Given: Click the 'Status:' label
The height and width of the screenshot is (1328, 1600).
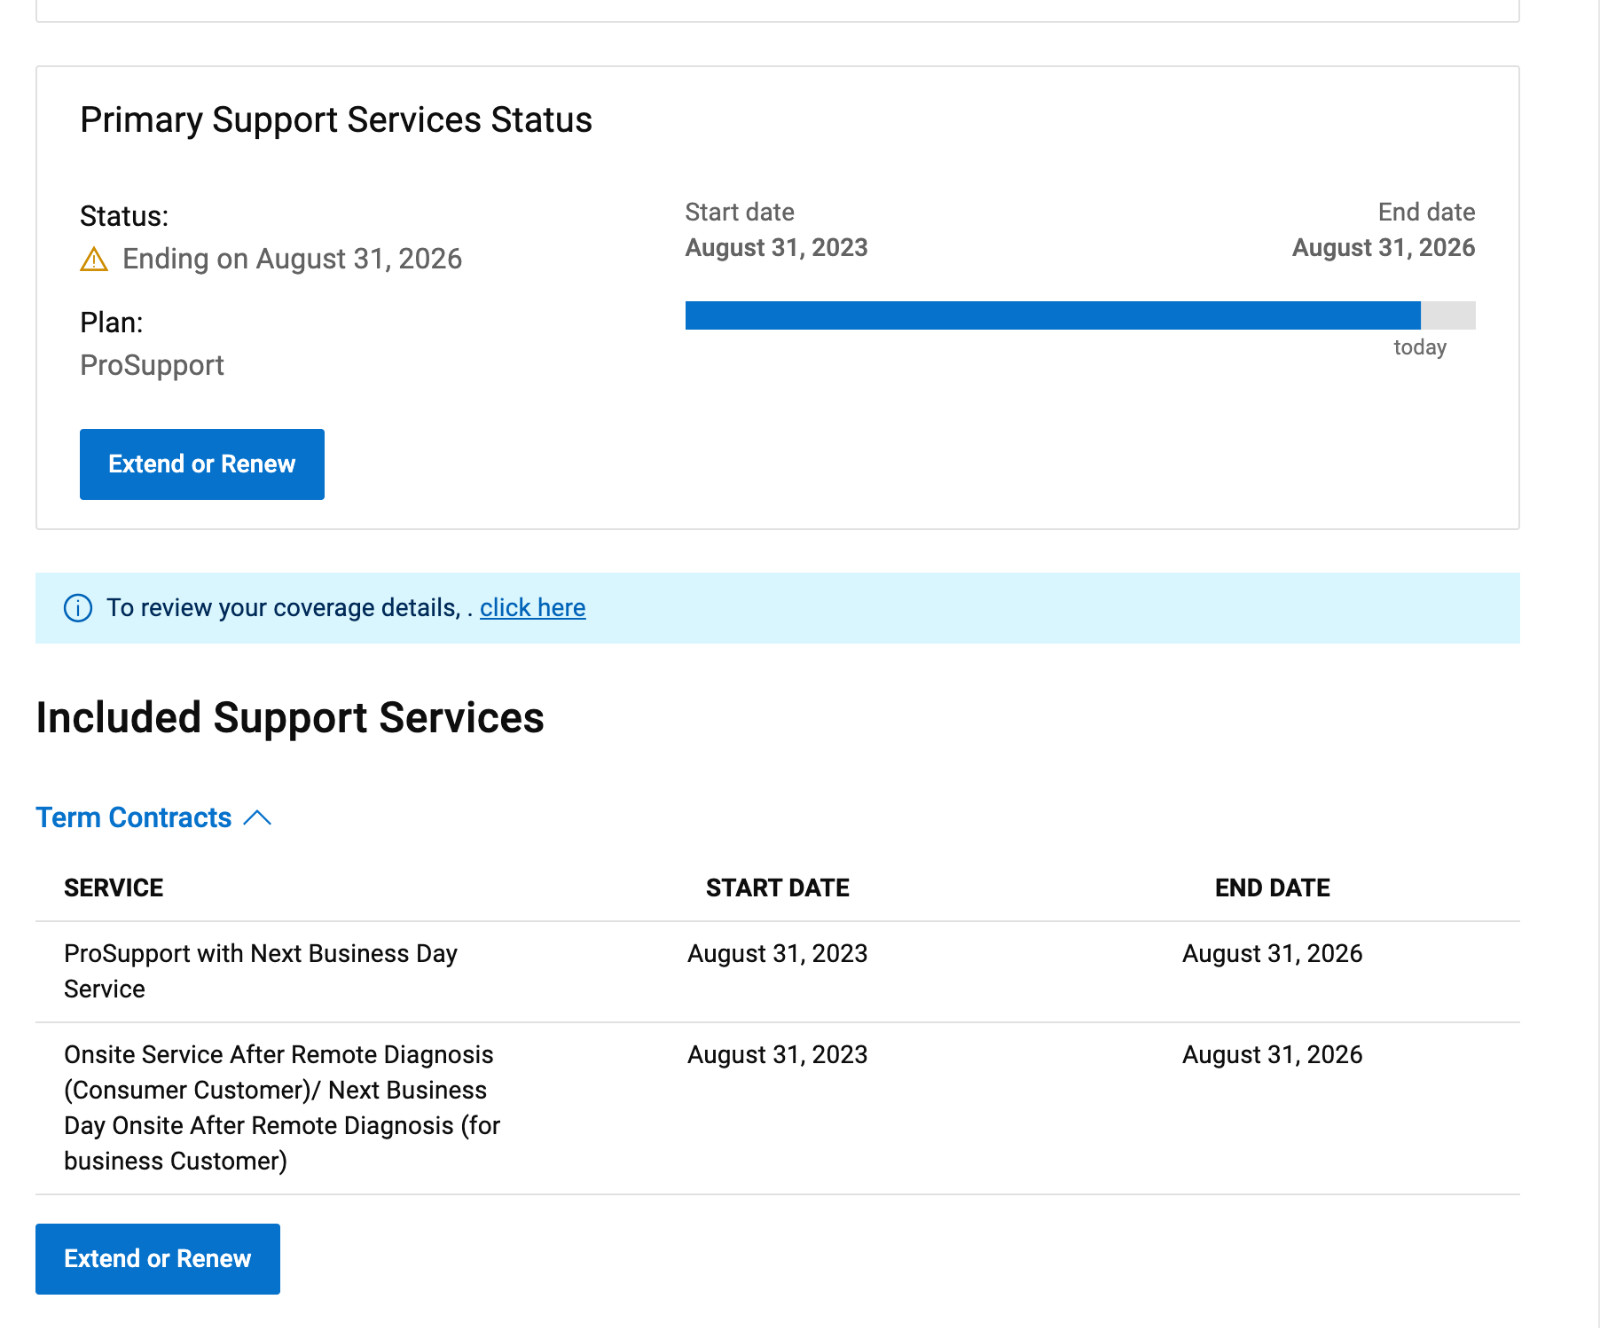Looking at the screenshot, I should point(124,216).
